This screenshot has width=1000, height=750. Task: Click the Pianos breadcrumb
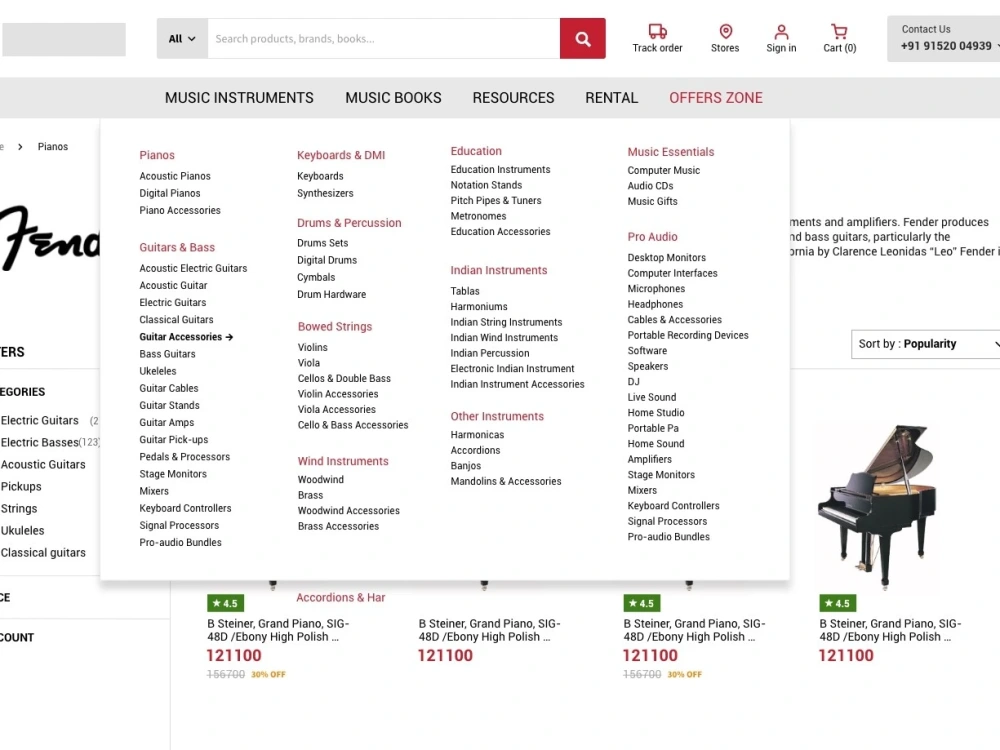(53, 147)
